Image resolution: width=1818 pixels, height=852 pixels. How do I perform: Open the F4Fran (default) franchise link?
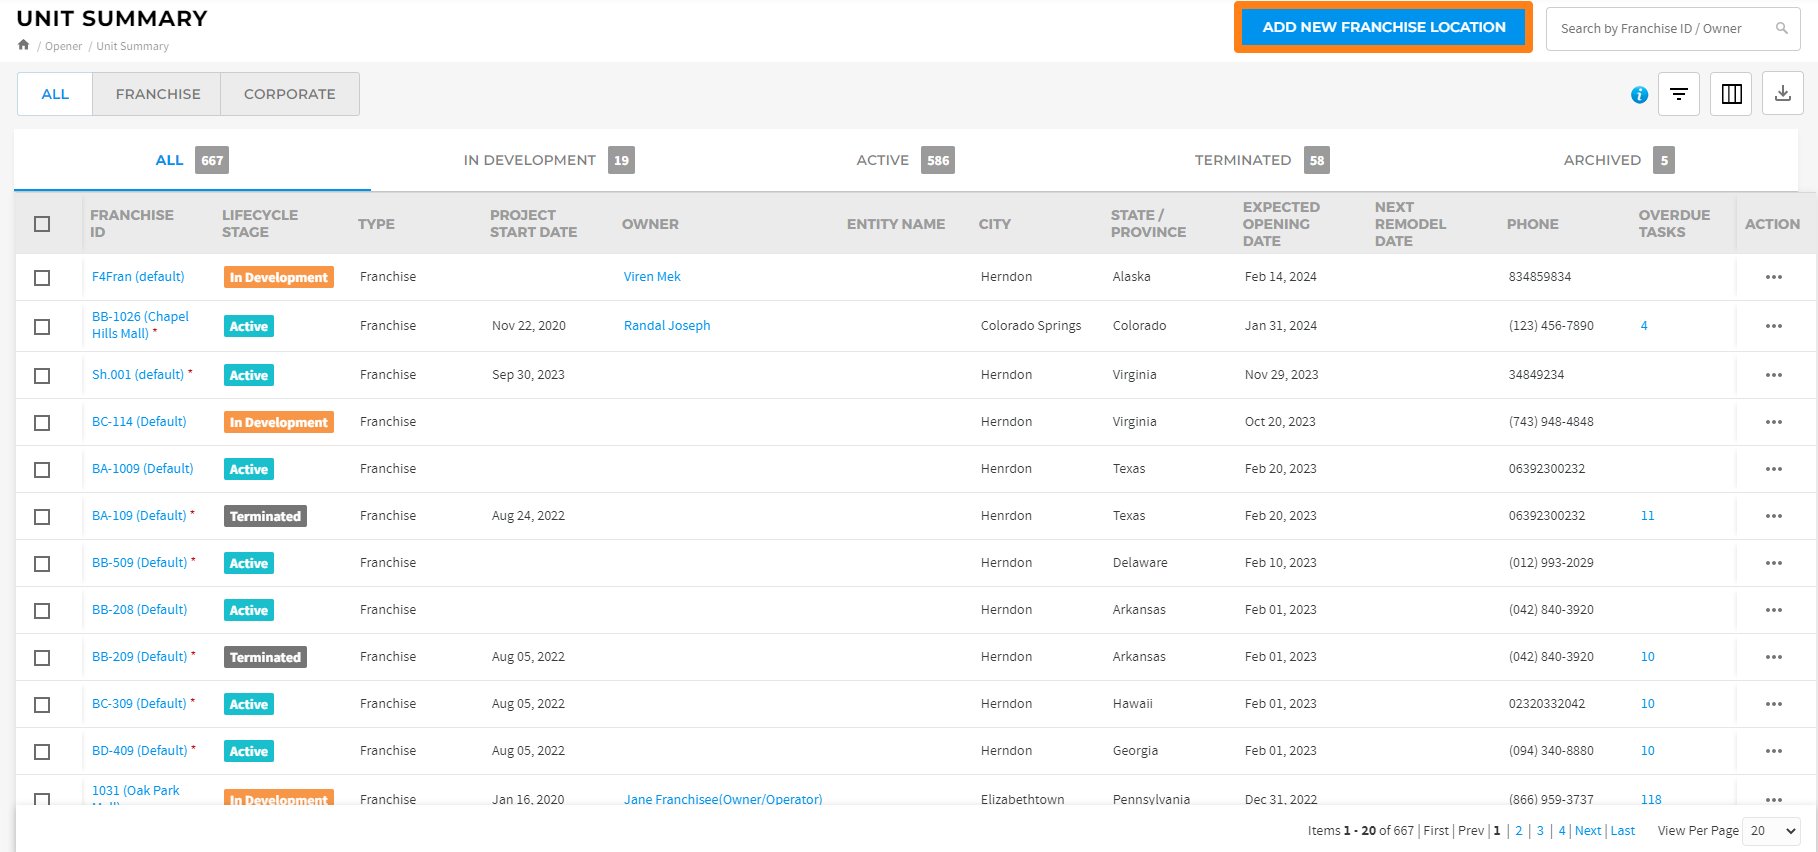[138, 277]
